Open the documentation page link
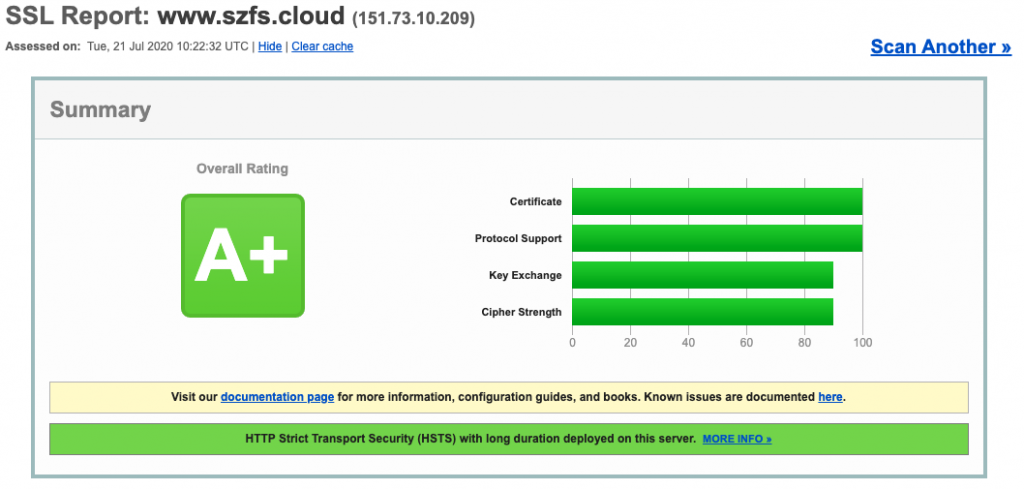Viewport: 1024px width, 490px height. tap(278, 397)
